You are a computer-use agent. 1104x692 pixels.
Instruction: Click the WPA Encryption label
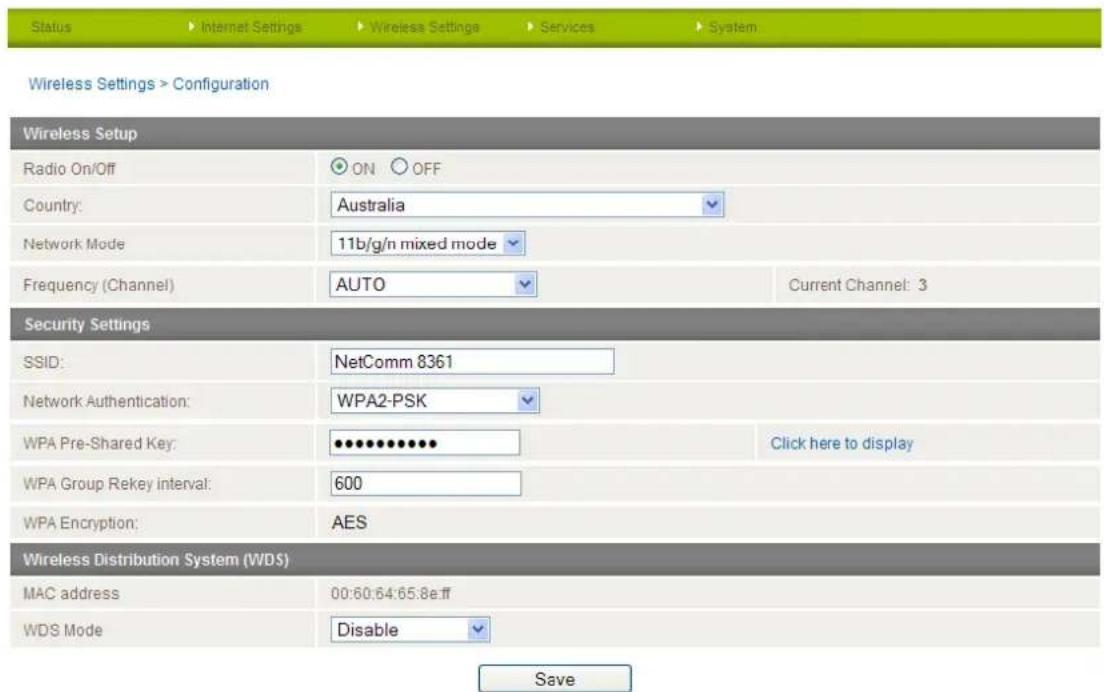point(80,523)
